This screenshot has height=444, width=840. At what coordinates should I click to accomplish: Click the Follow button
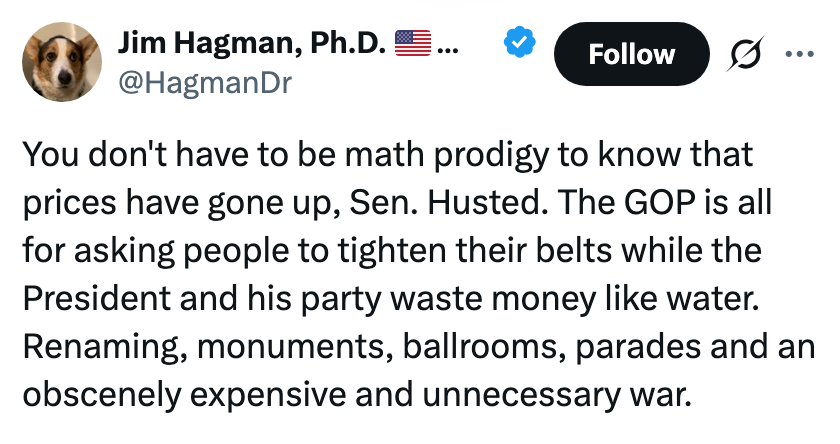pyautogui.click(x=631, y=54)
